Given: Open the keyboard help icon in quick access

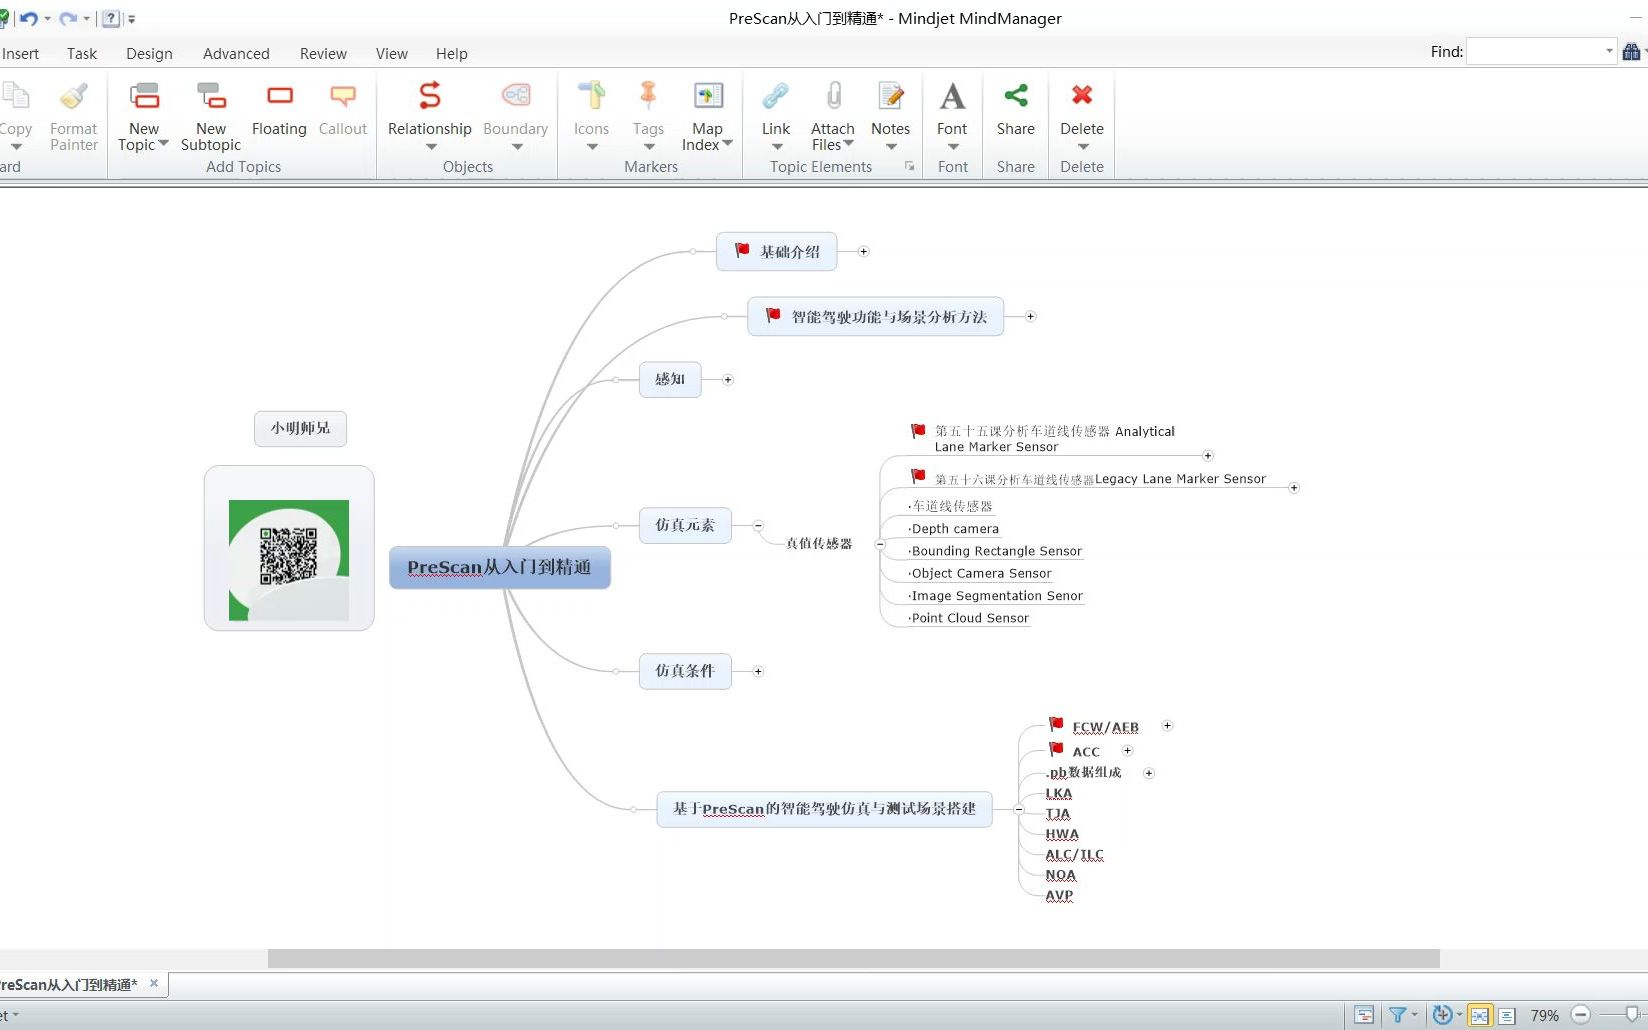Looking at the screenshot, I should click(111, 18).
